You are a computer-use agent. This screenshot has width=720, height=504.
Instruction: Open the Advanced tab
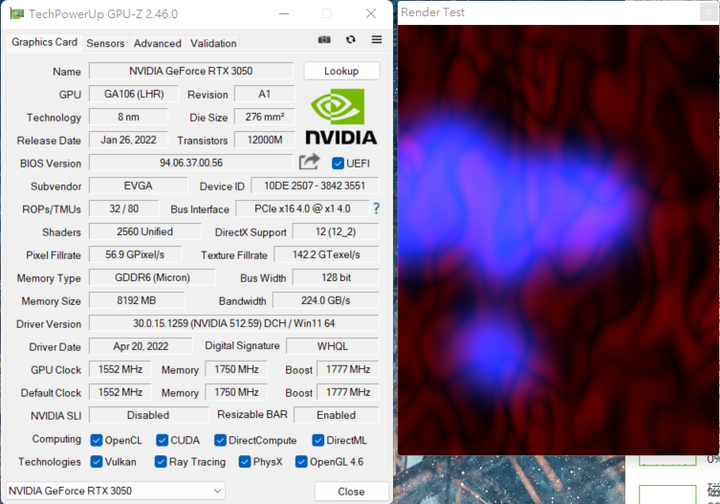(158, 43)
